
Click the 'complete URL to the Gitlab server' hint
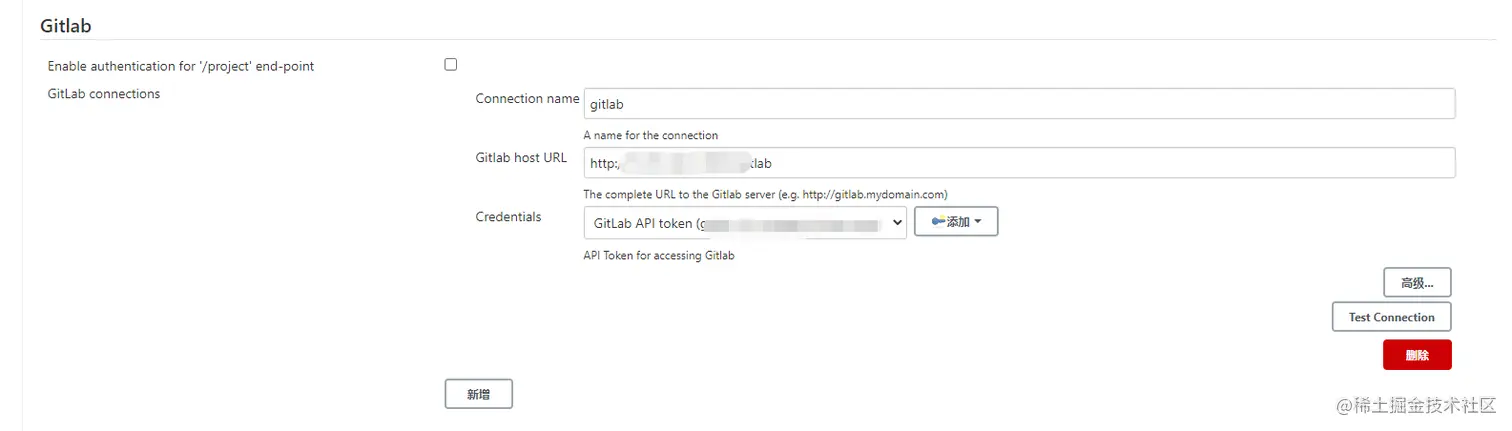[x=765, y=194]
